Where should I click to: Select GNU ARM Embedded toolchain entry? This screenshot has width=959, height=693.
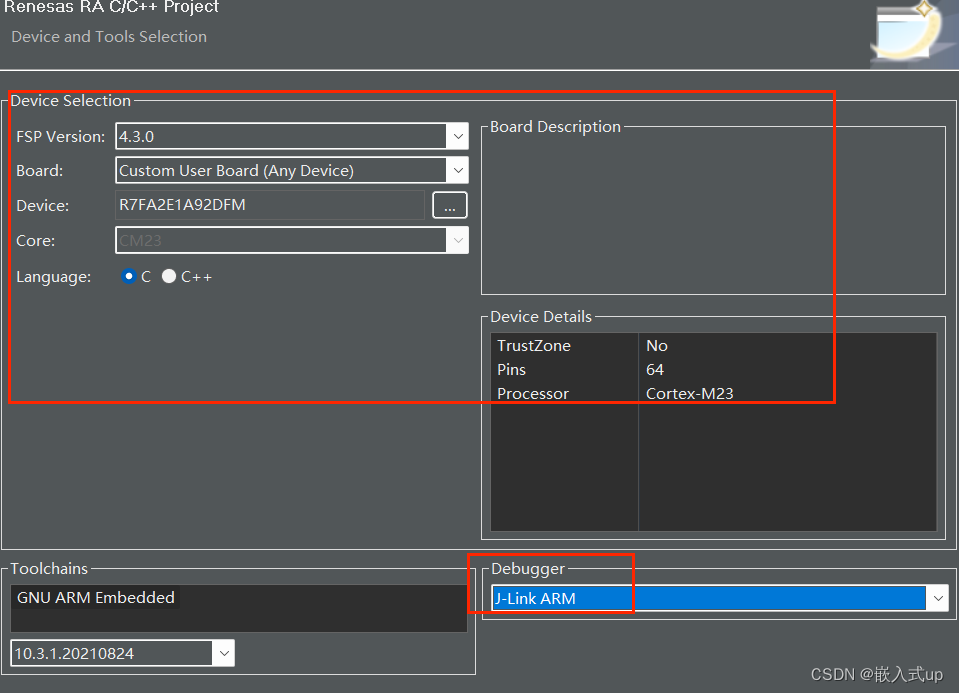pos(96,598)
